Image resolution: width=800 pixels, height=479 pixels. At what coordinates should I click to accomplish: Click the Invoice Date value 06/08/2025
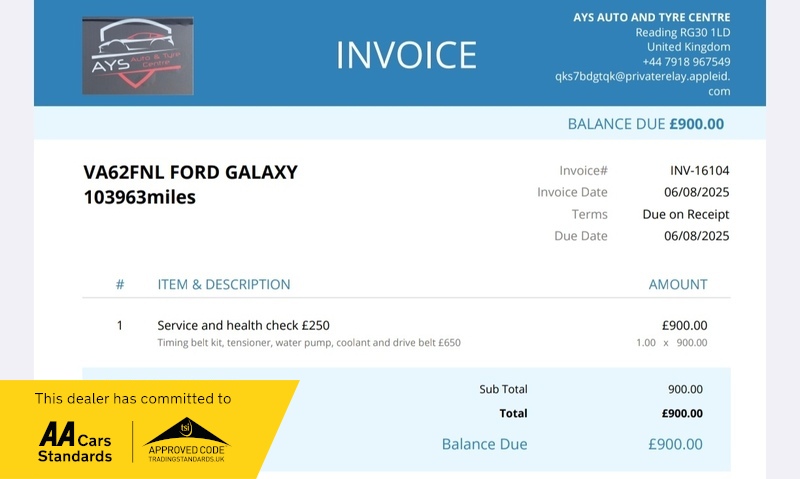tap(696, 192)
